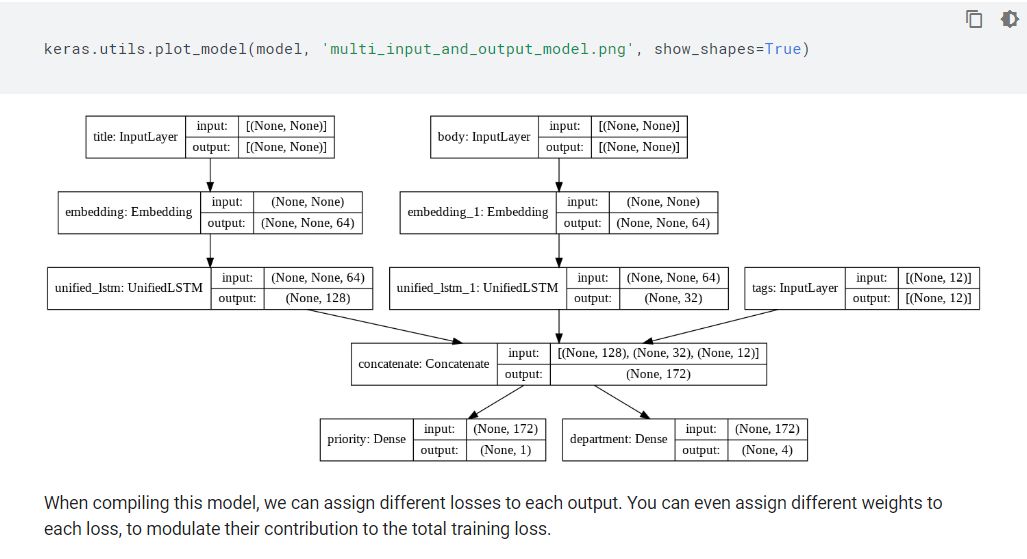Select the 'embedding: Embedding' layer box
Image resolution: width=1027 pixels, height=559 pixels.
[129, 212]
